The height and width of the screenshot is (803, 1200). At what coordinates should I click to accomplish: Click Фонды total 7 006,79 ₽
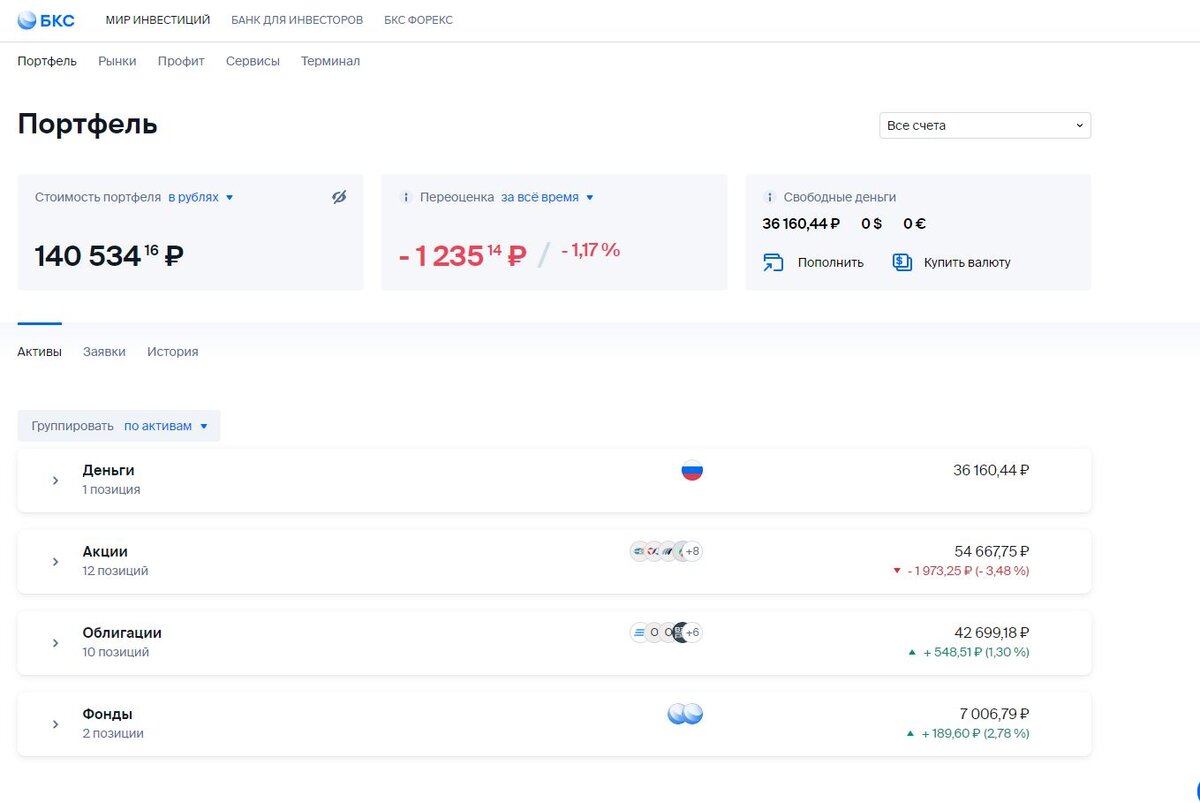point(994,714)
